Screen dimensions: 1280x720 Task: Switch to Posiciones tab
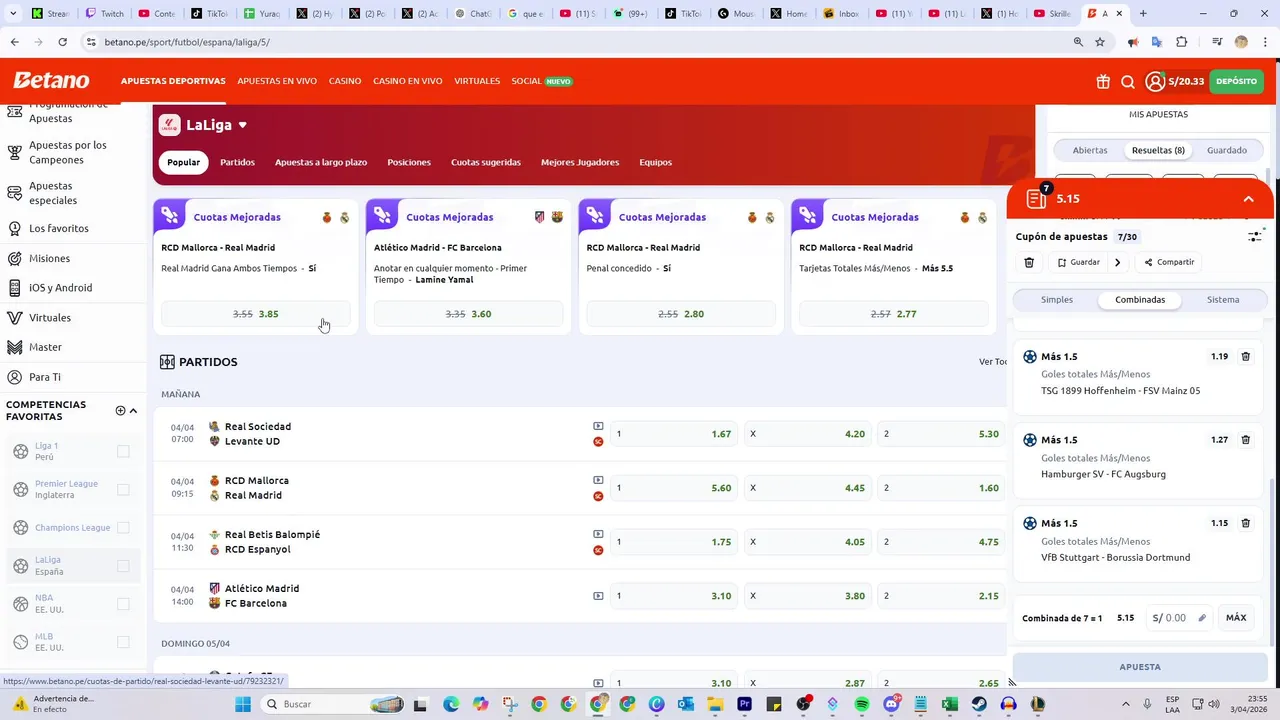[409, 162]
